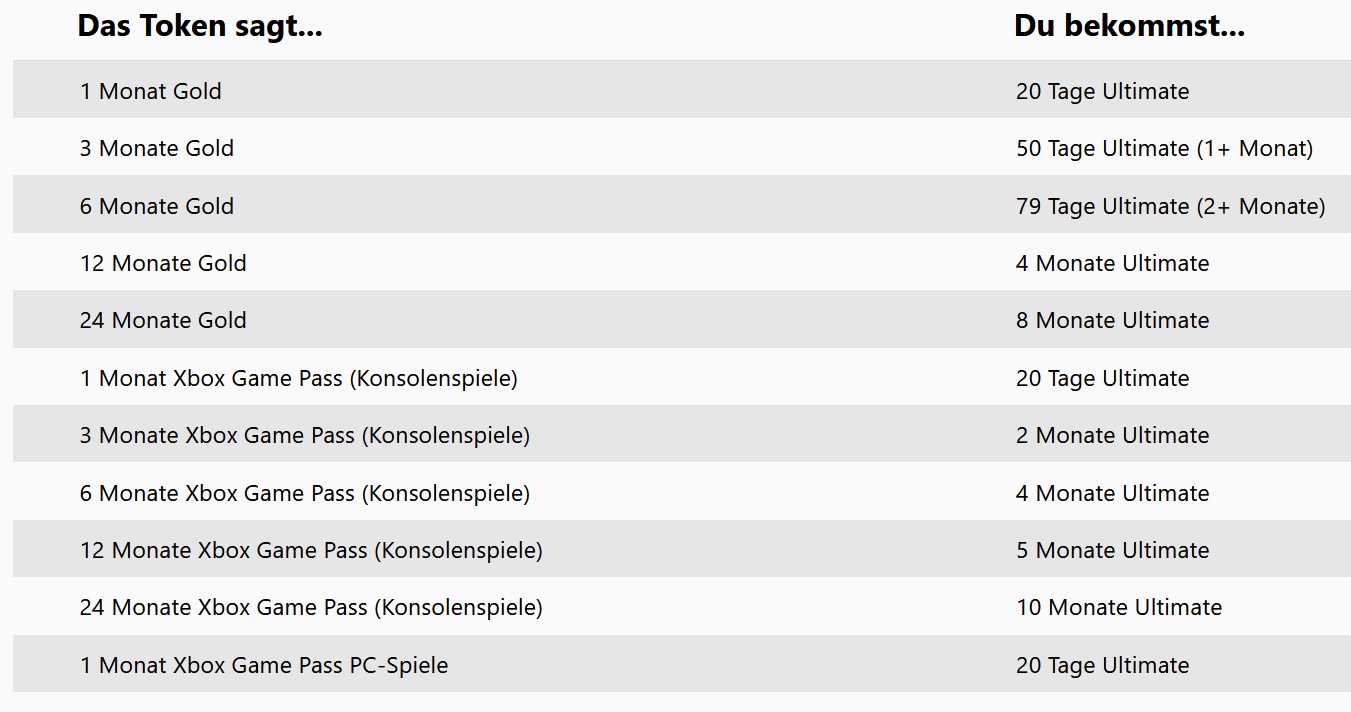This screenshot has width=1351, height=712.
Task: Click '6 Monate Xbox Game Pass (Konsolenspiele)'
Action: (305, 493)
